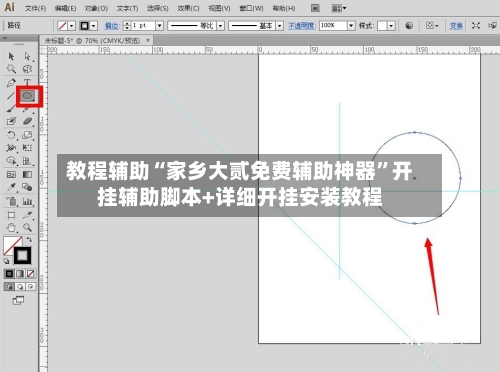This screenshot has width=500, height=372.
Task: Select the Mesh tool
Action: [11, 174]
